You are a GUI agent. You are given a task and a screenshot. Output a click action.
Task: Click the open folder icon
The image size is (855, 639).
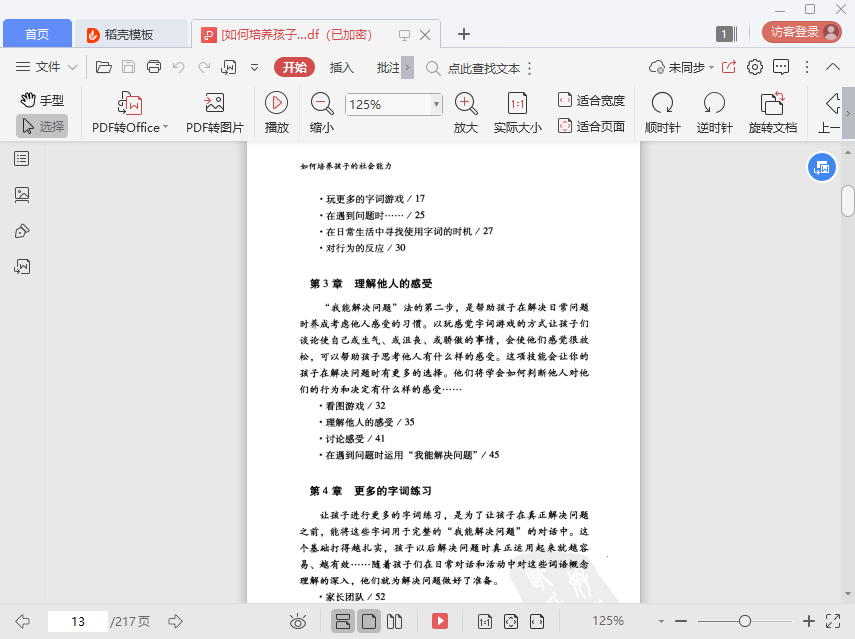104,67
